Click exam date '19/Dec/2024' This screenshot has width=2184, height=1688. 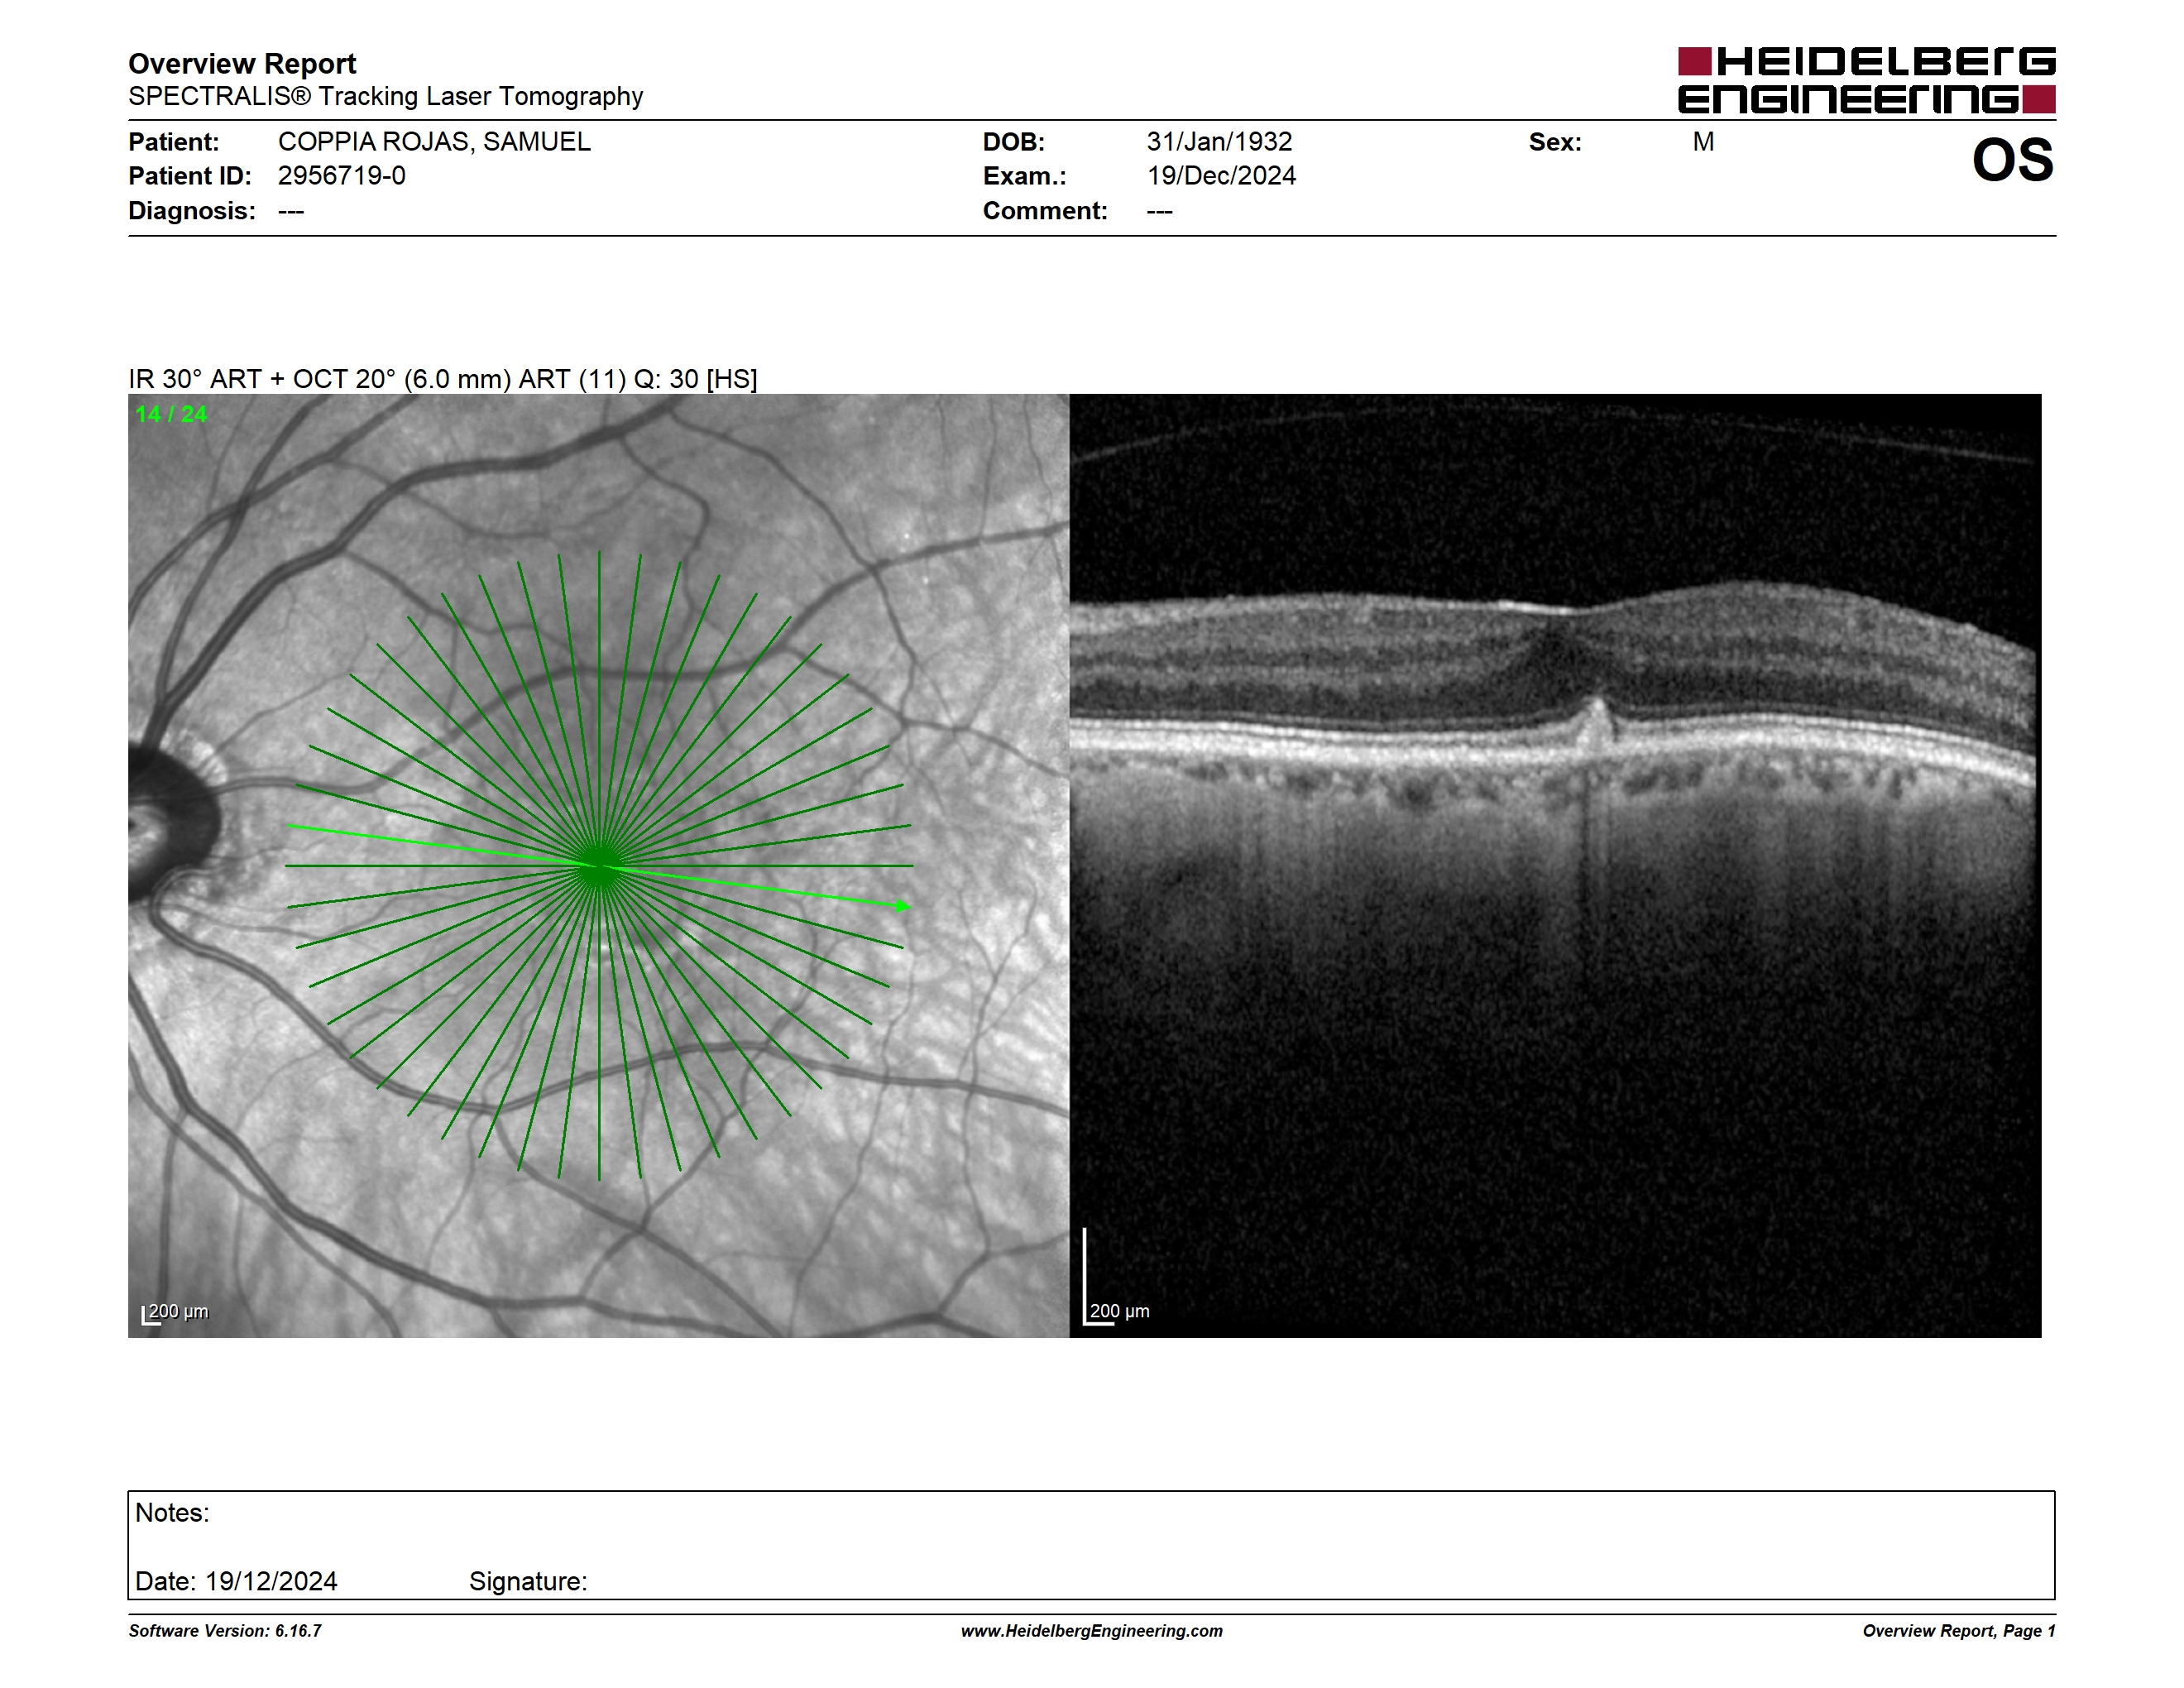[1221, 176]
